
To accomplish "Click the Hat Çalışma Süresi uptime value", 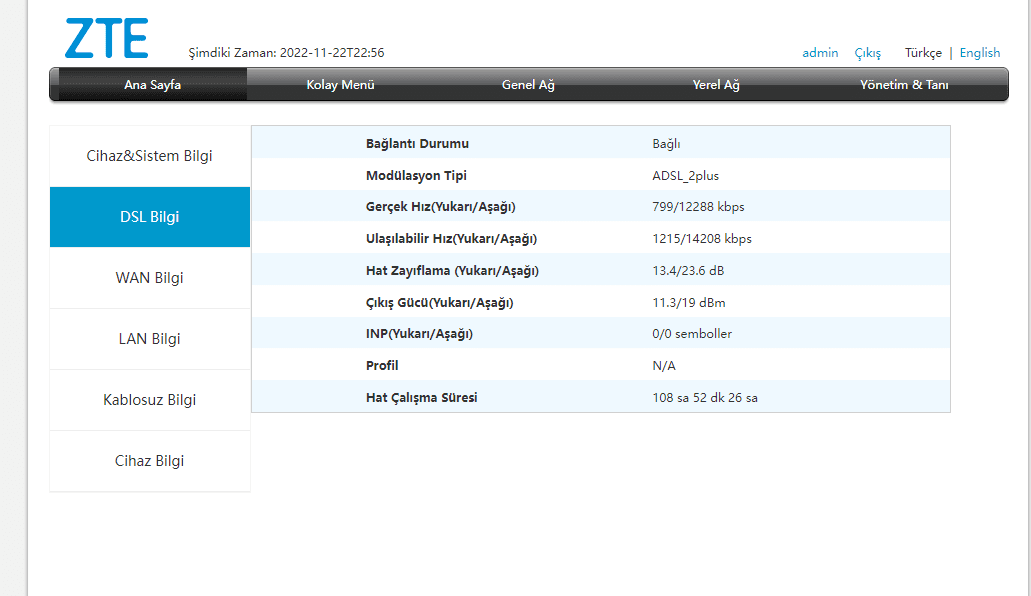I will tap(705, 398).
